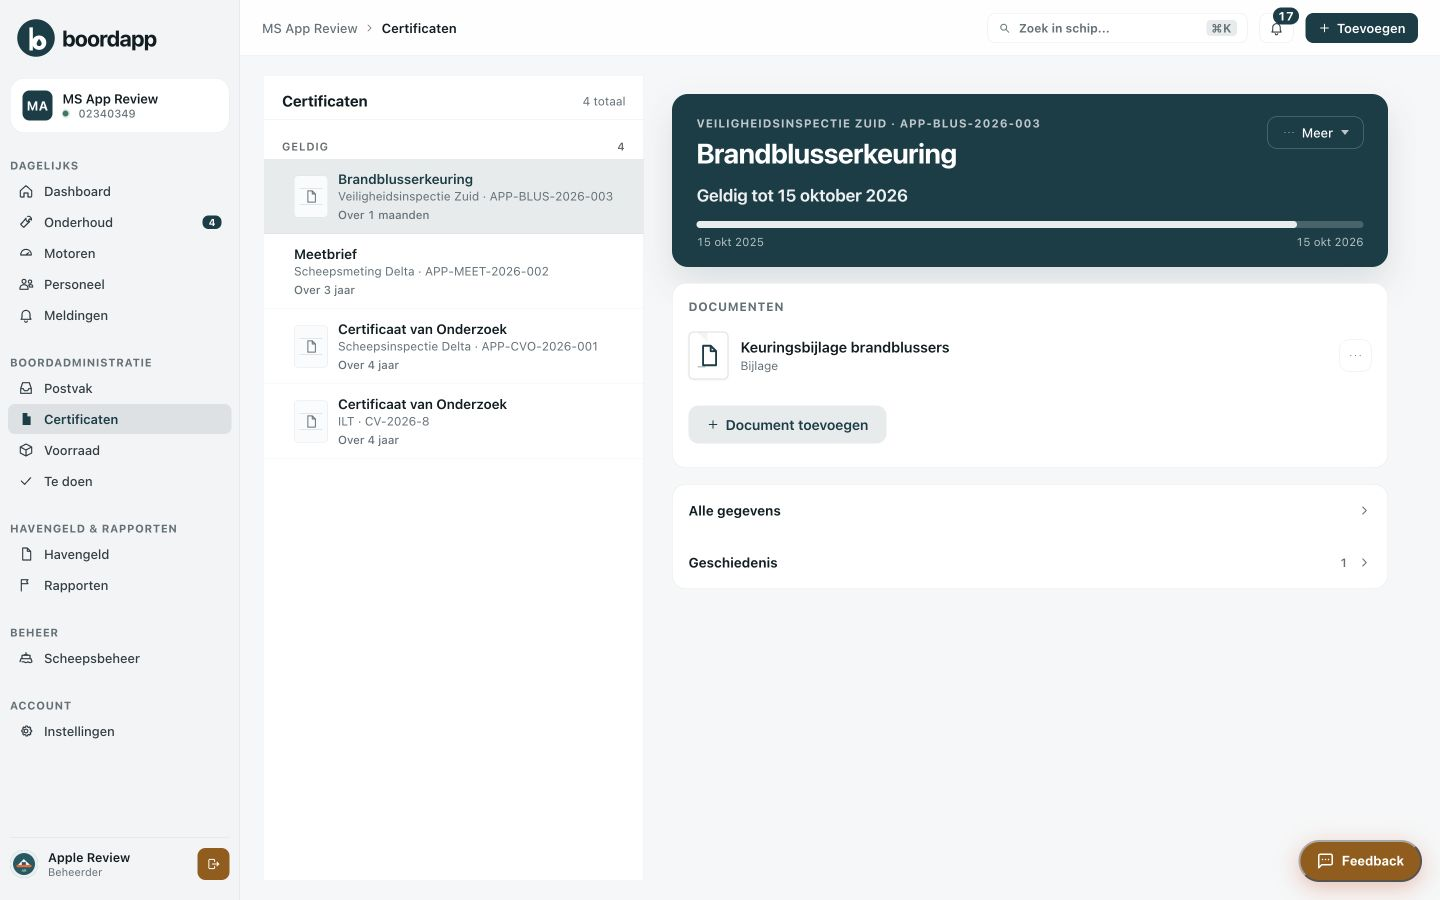
Task: Go to Havengeld in the sidebar
Action: coord(120,555)
